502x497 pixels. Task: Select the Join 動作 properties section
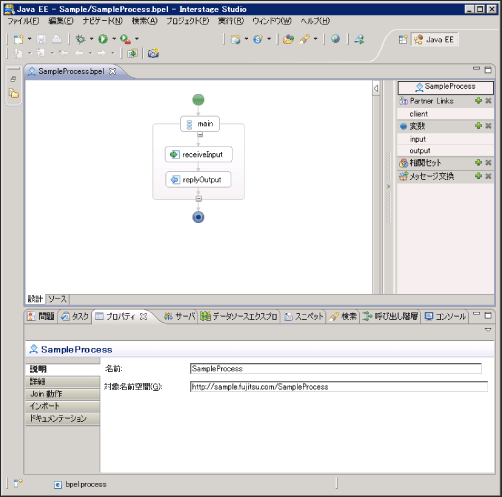click(63, 394)
